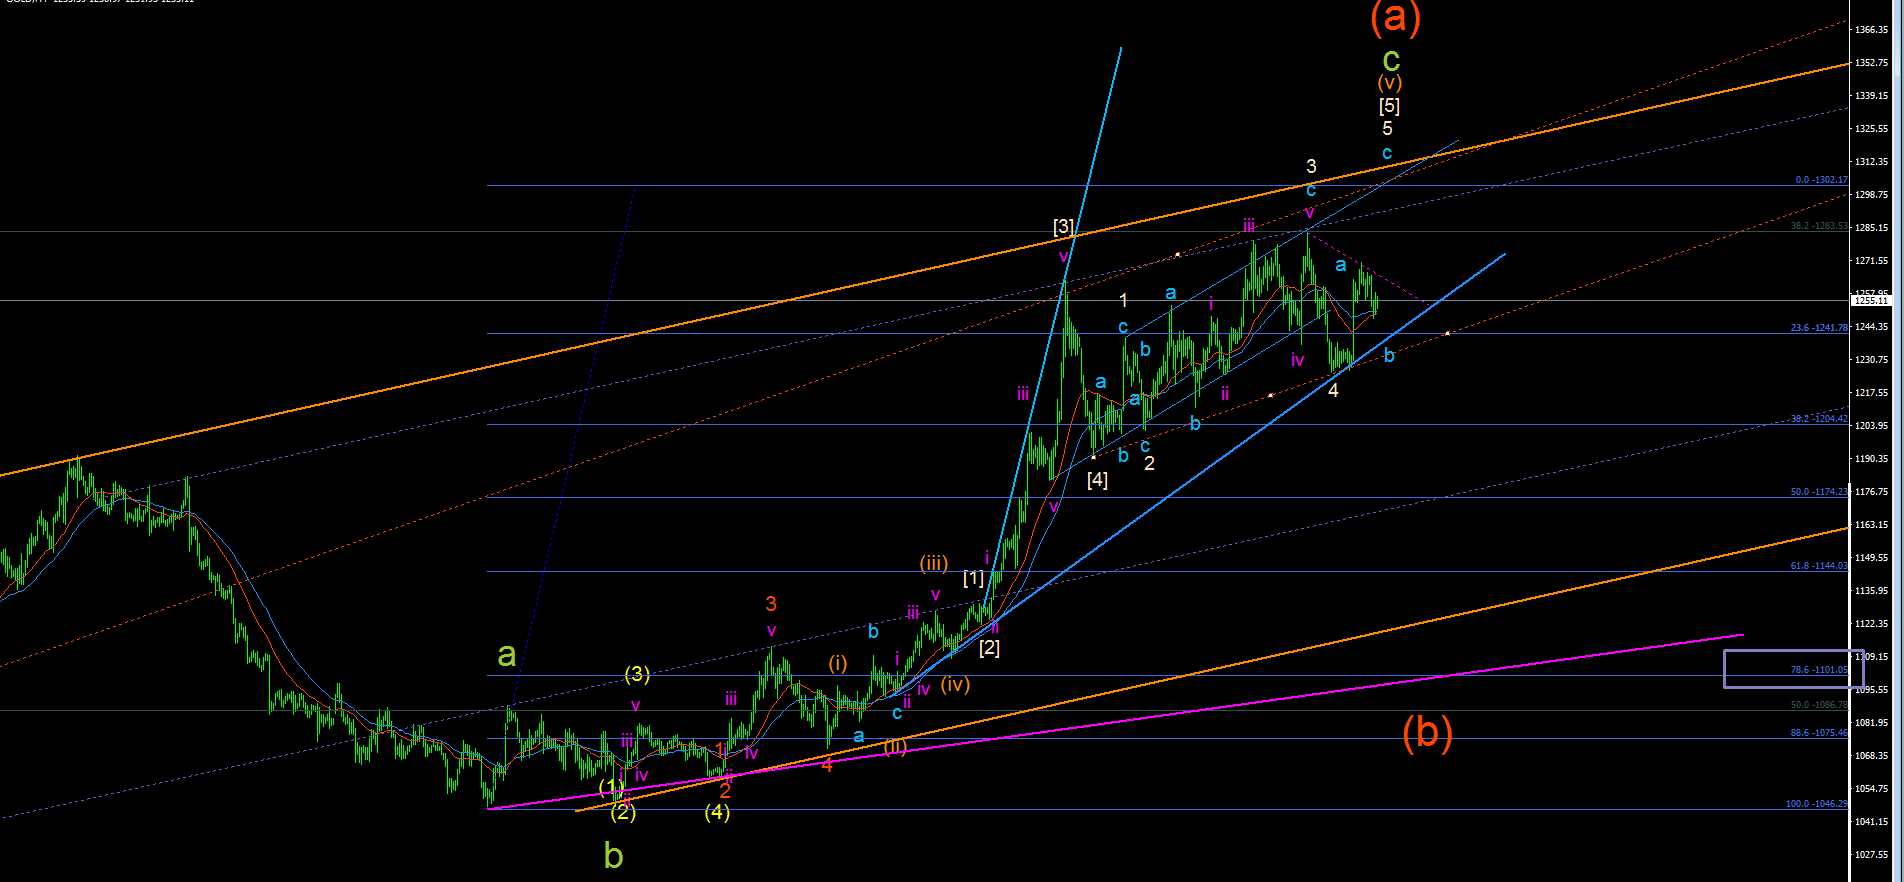Select the white [5] wave label
This screenshot has width=1904, height=882.
(x=1389, y=106)
